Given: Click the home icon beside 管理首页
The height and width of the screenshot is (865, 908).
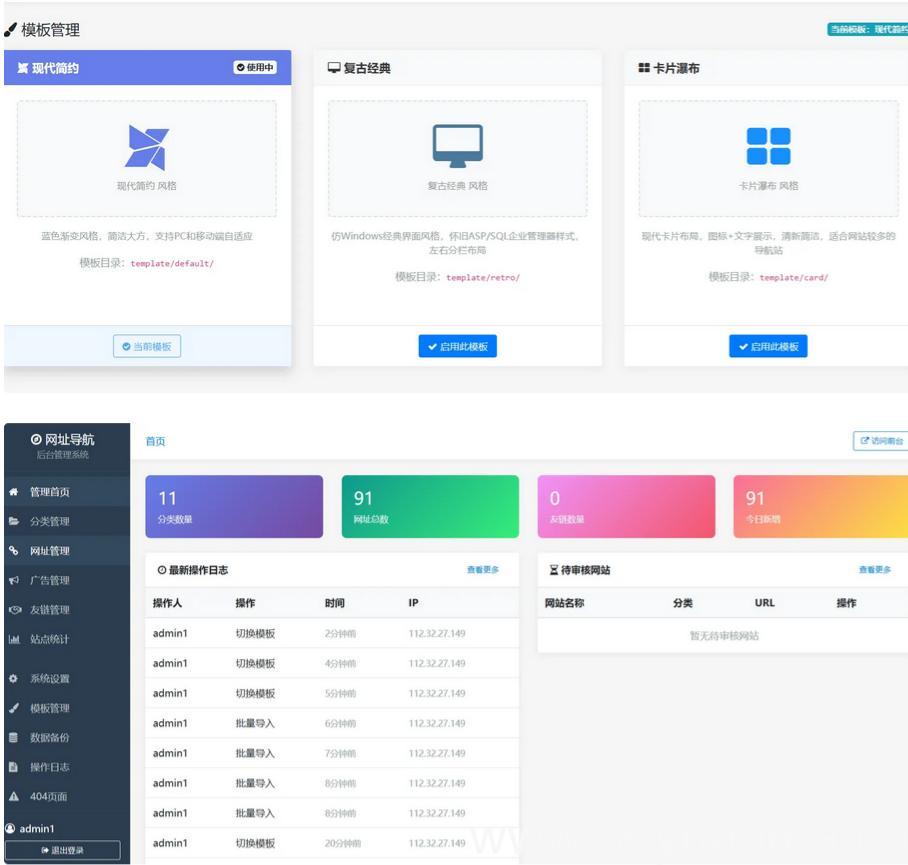Looking at the screenshot, I should click(x=14, y=492).
